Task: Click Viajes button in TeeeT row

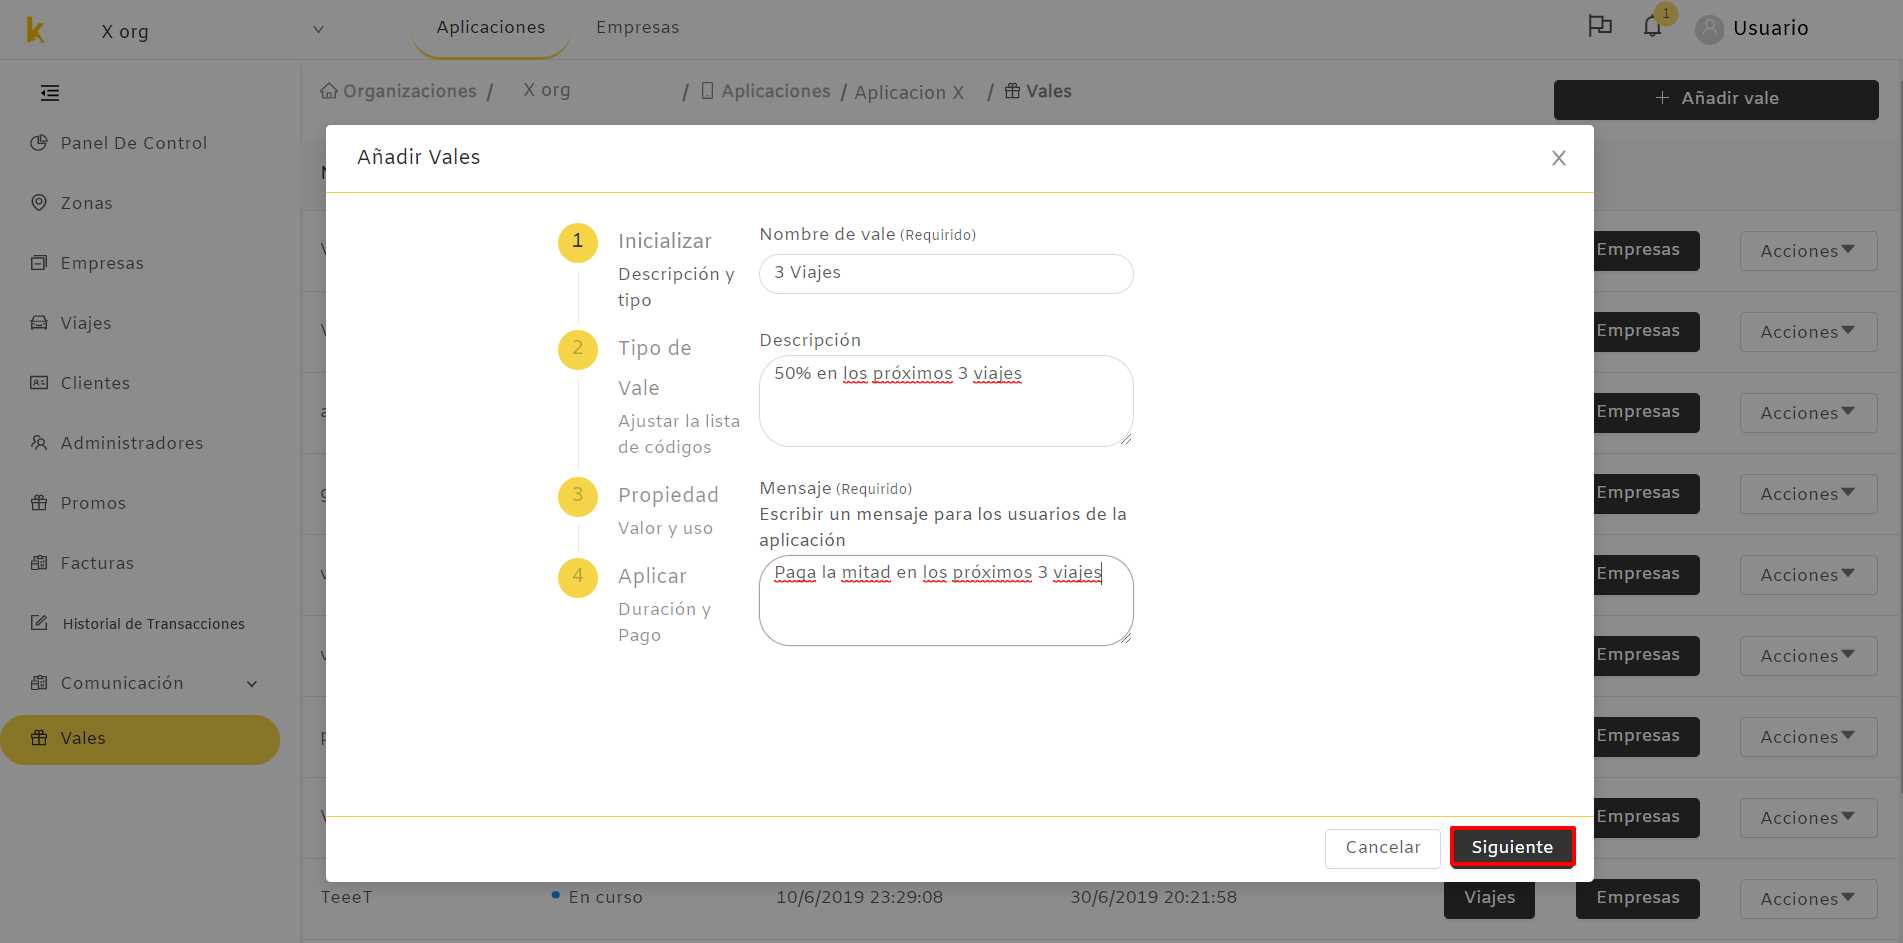Action: tap(1489, 898)
